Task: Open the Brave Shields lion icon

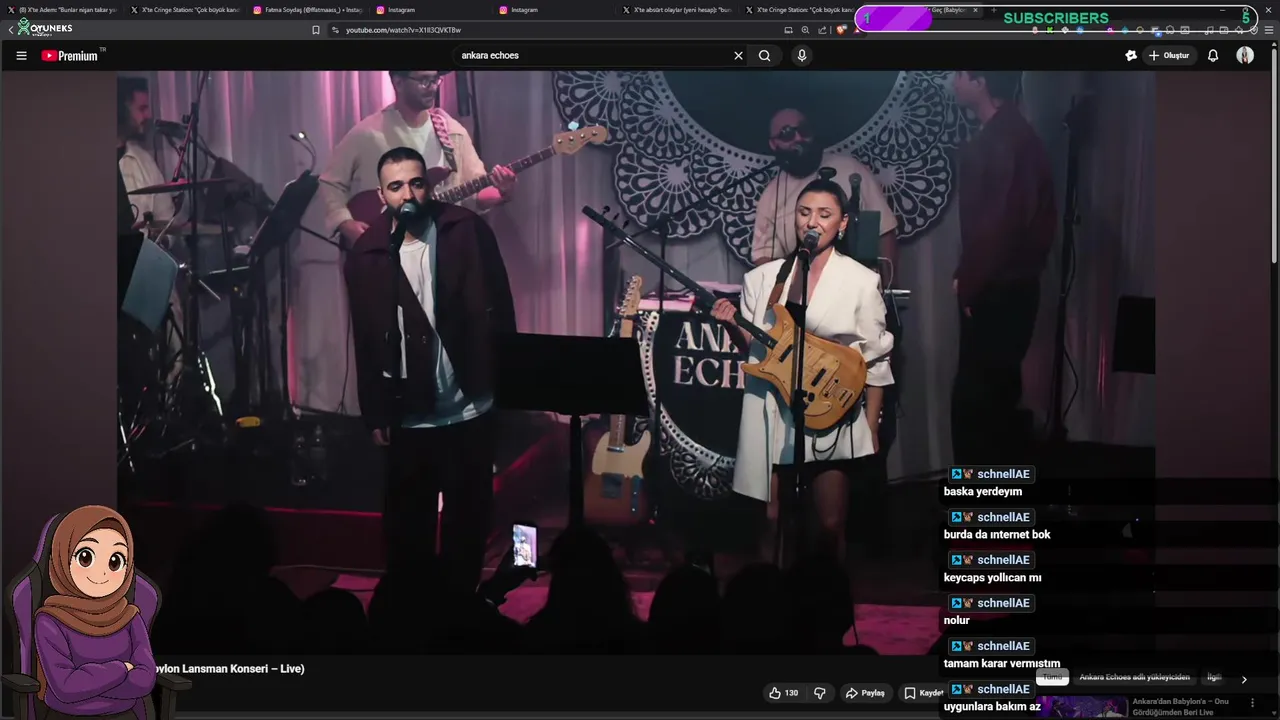Action: [841, 30]
